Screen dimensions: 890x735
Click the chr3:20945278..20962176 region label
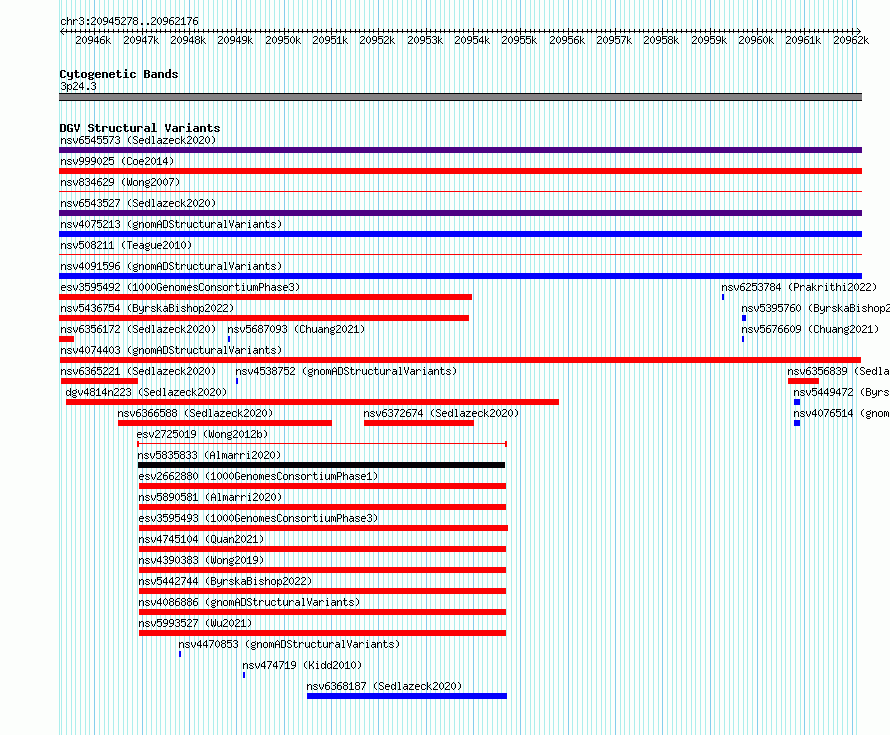pos(129,21)
